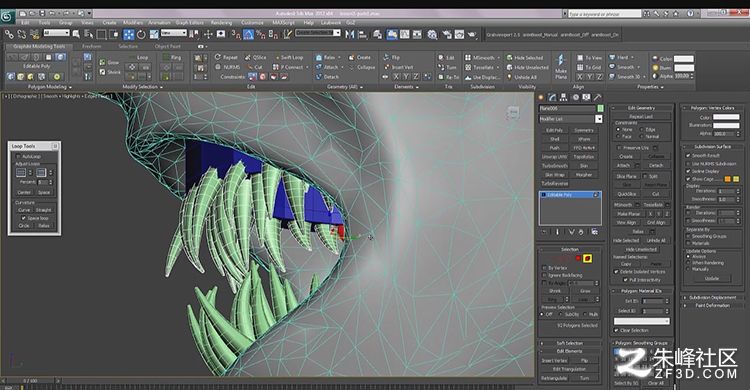Click the Flip ribbon tool
Screen dimensions: 750x390
(391, 57)
